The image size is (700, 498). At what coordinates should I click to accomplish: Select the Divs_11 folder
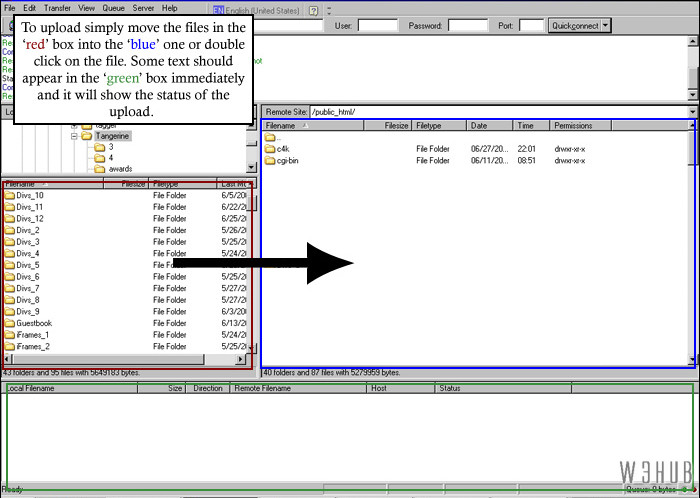click(x=30, y=207)
